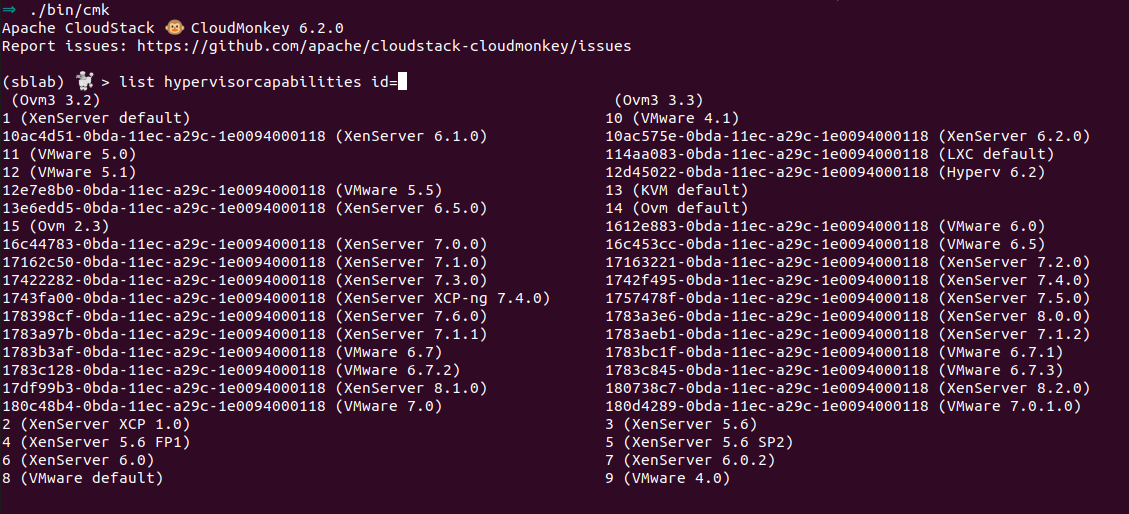Select the VMware 7.0.1.0 entry

click(844, 406)
